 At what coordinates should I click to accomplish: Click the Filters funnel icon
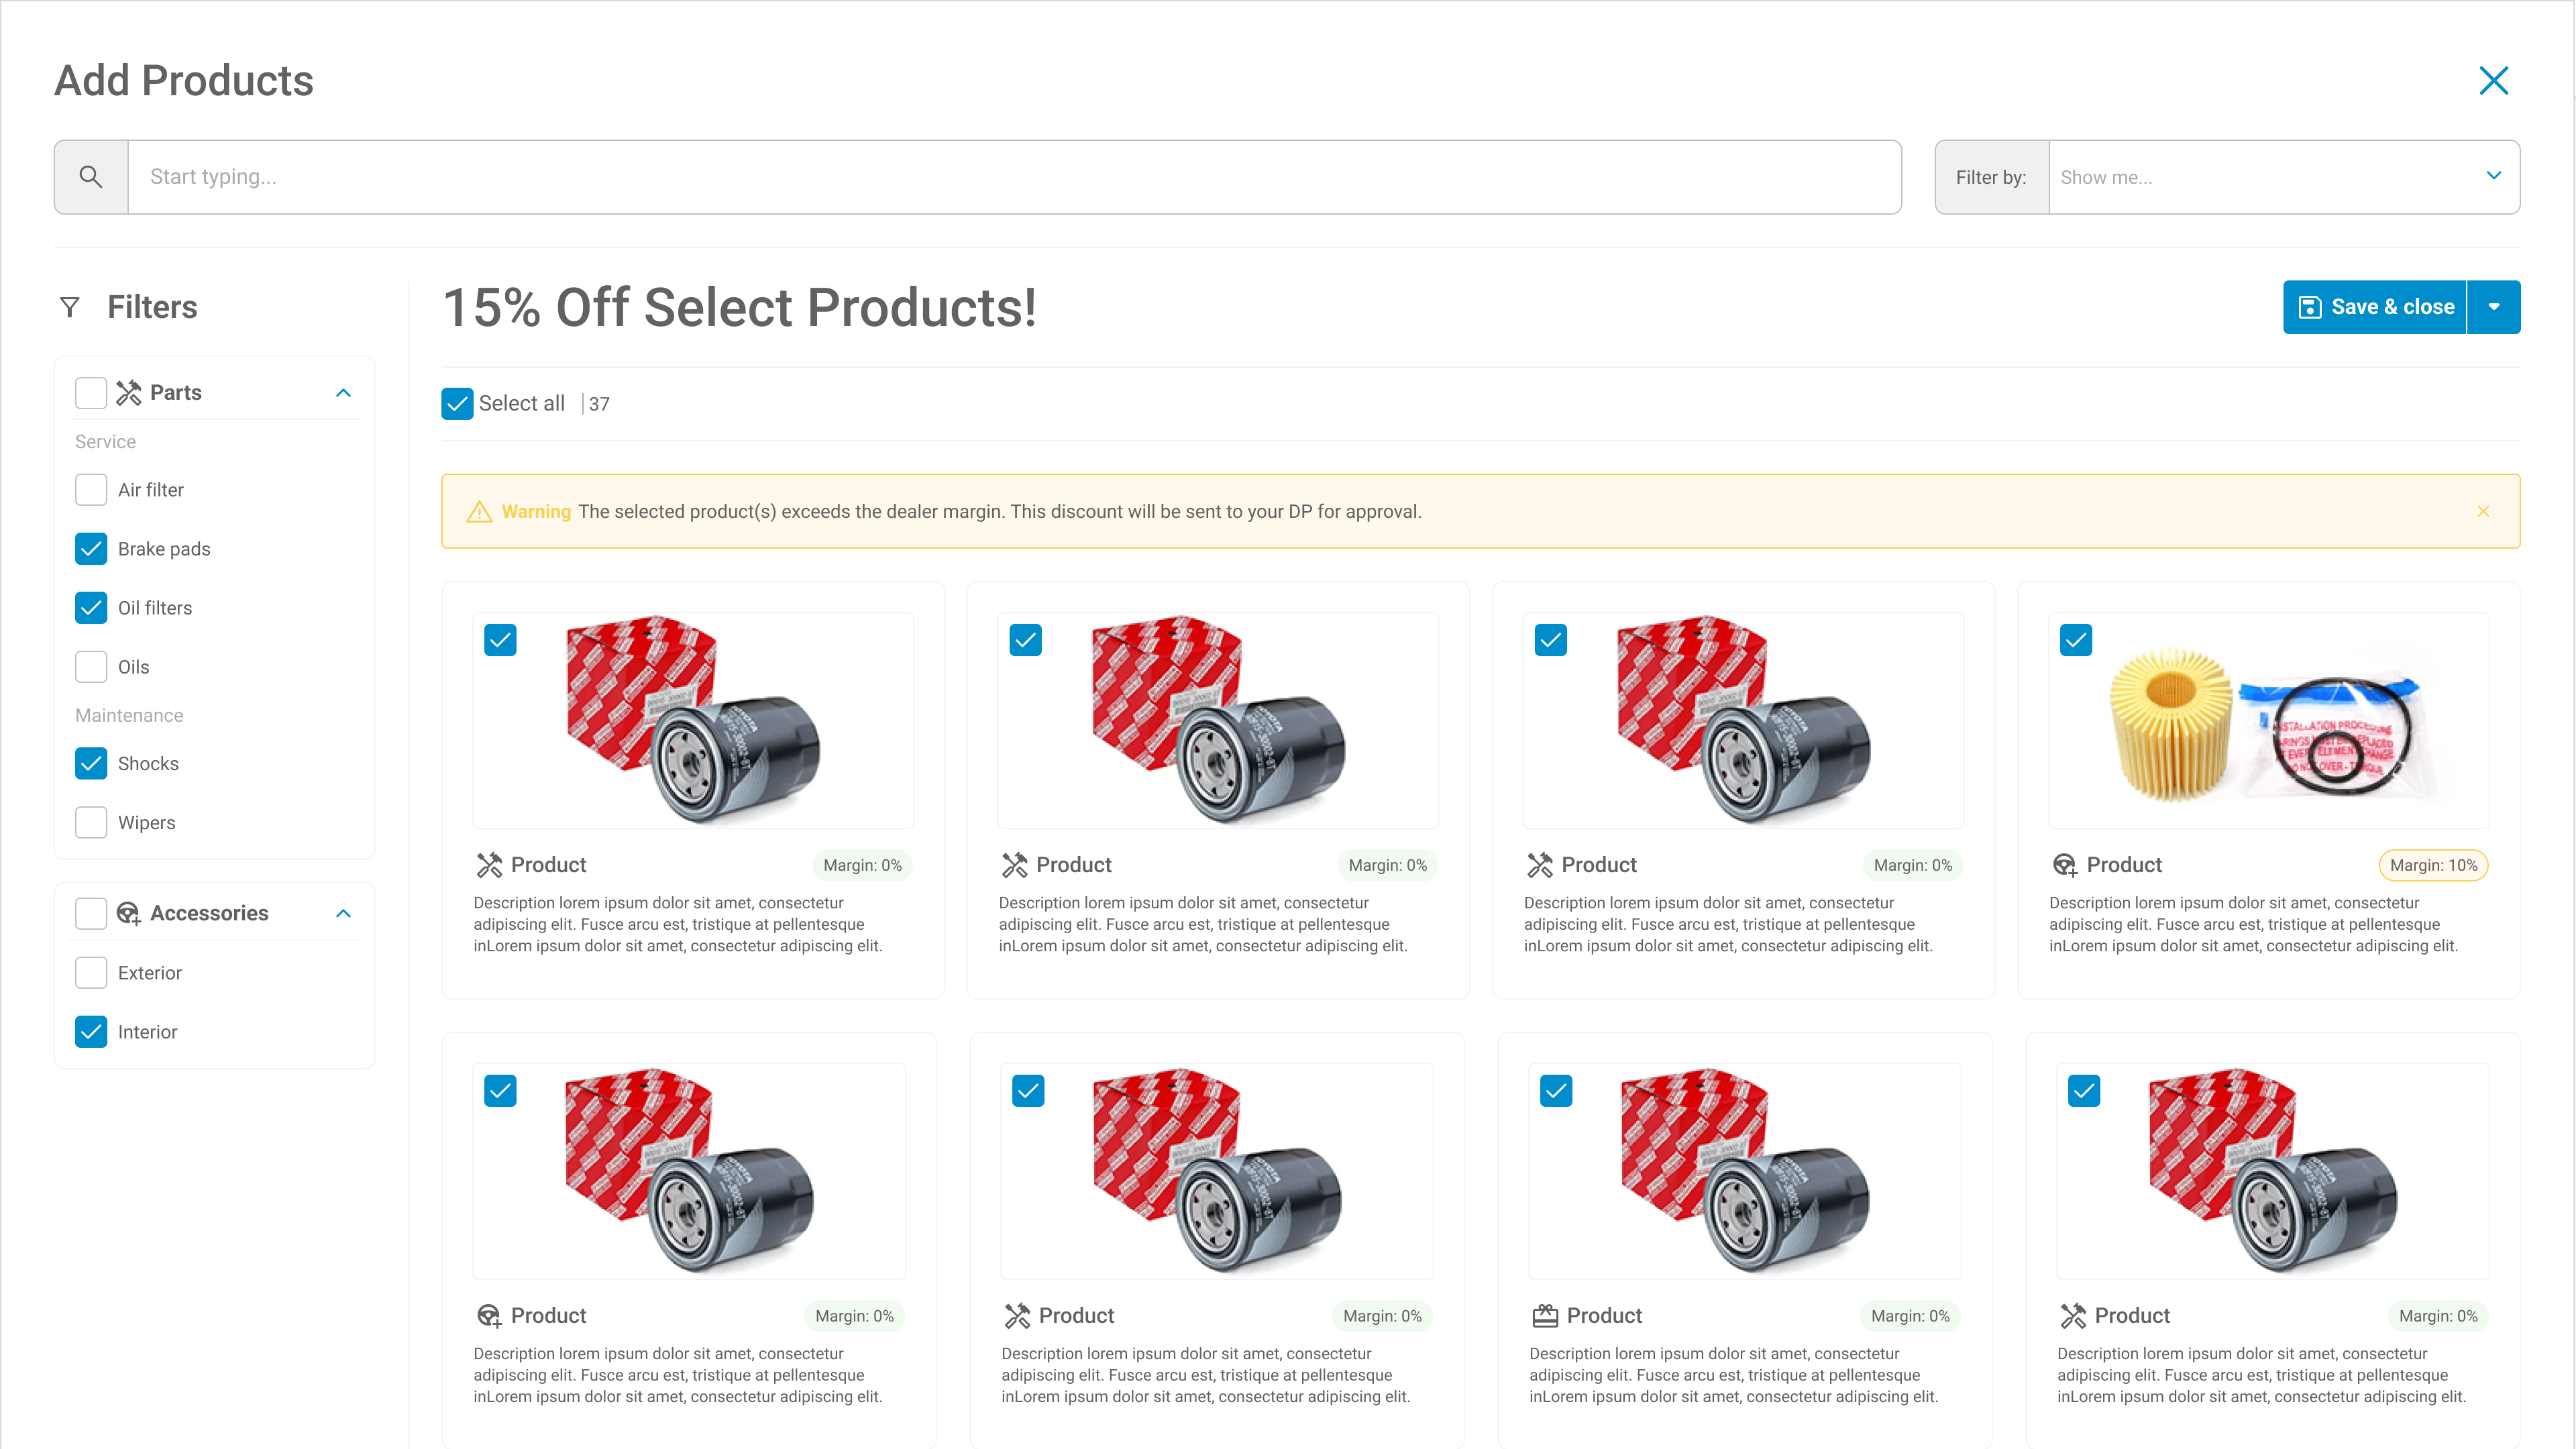[70, 307]
